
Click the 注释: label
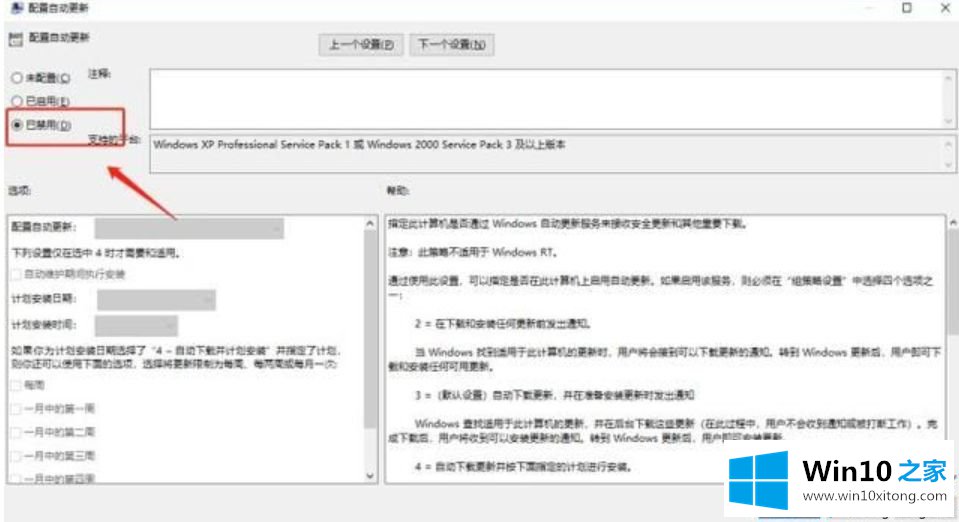pos(99,74)
